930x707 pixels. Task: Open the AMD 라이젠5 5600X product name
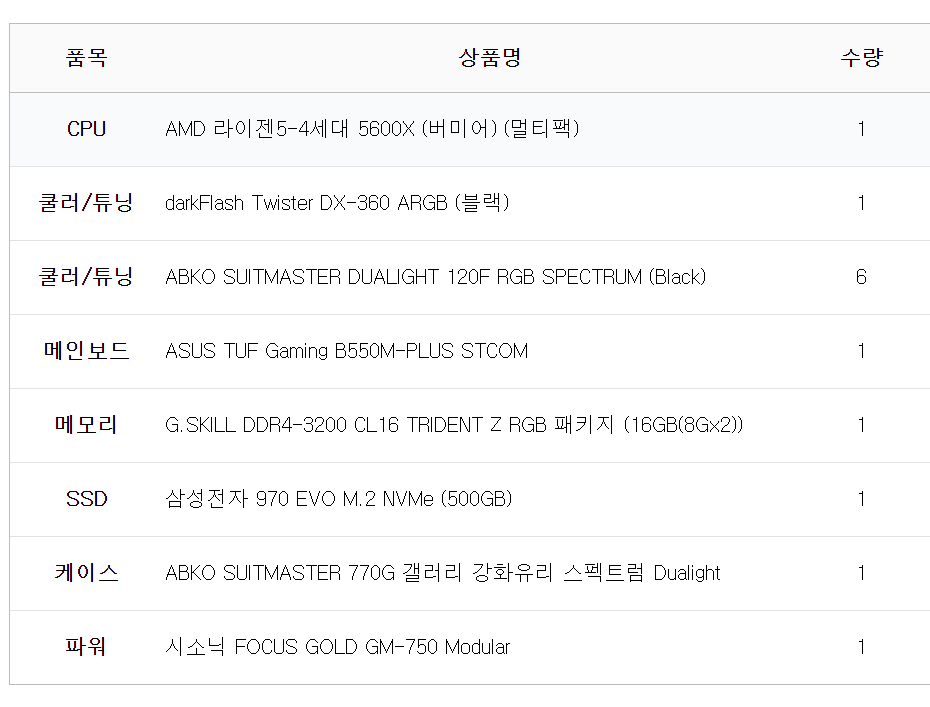coord(372,129)
